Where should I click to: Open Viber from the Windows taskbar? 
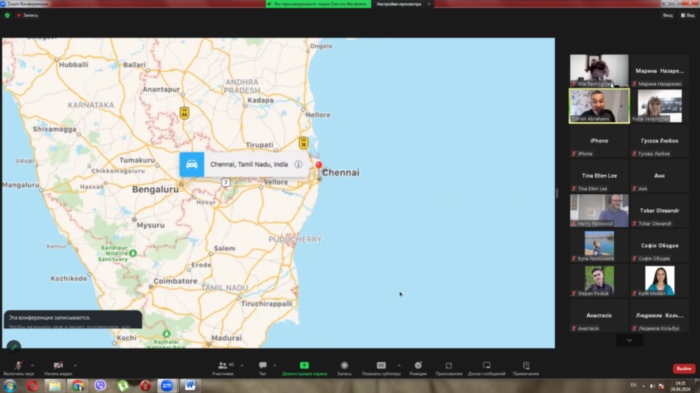pyautogui.click(x=100, y=385)
